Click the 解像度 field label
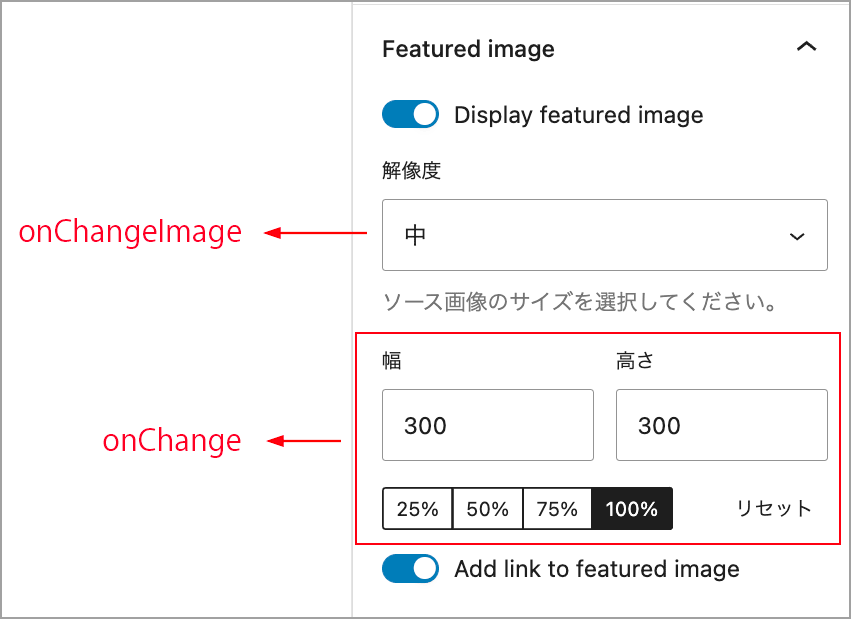The height and width of the screenshot is (619, 851). 411,170
